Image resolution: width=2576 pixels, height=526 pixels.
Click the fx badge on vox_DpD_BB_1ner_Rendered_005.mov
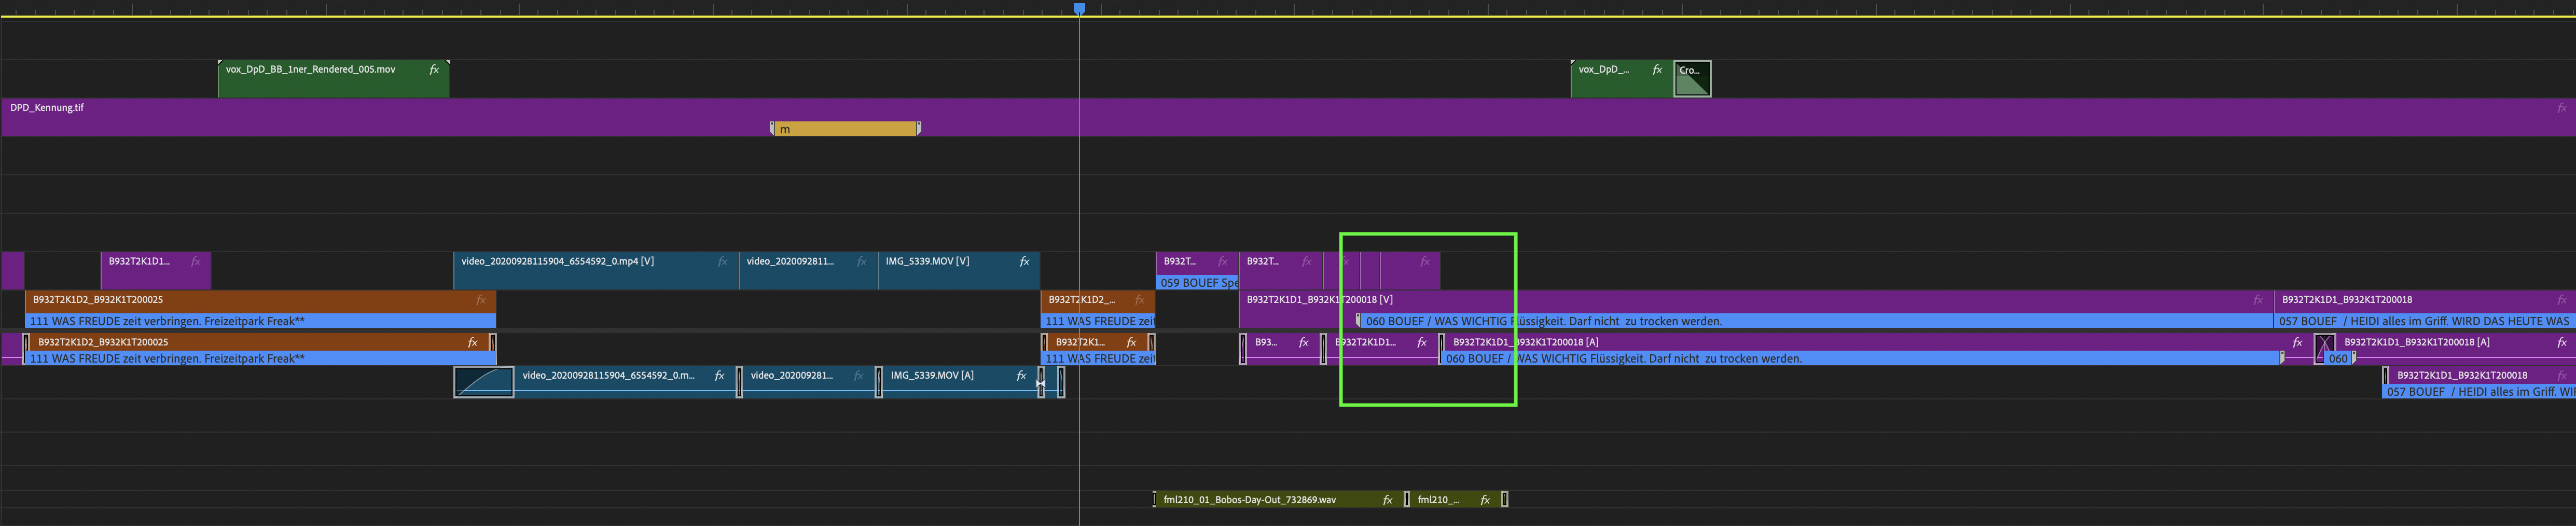434,70
